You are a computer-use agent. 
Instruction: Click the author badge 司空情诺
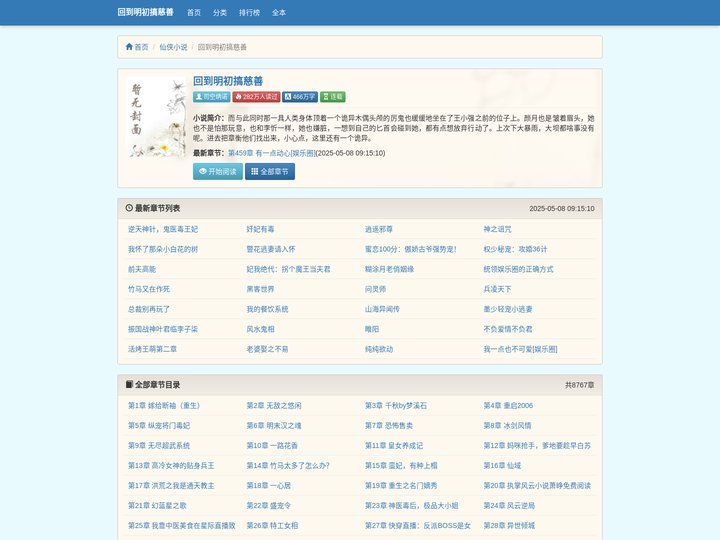pyautogui.click(x=211, y=97)
